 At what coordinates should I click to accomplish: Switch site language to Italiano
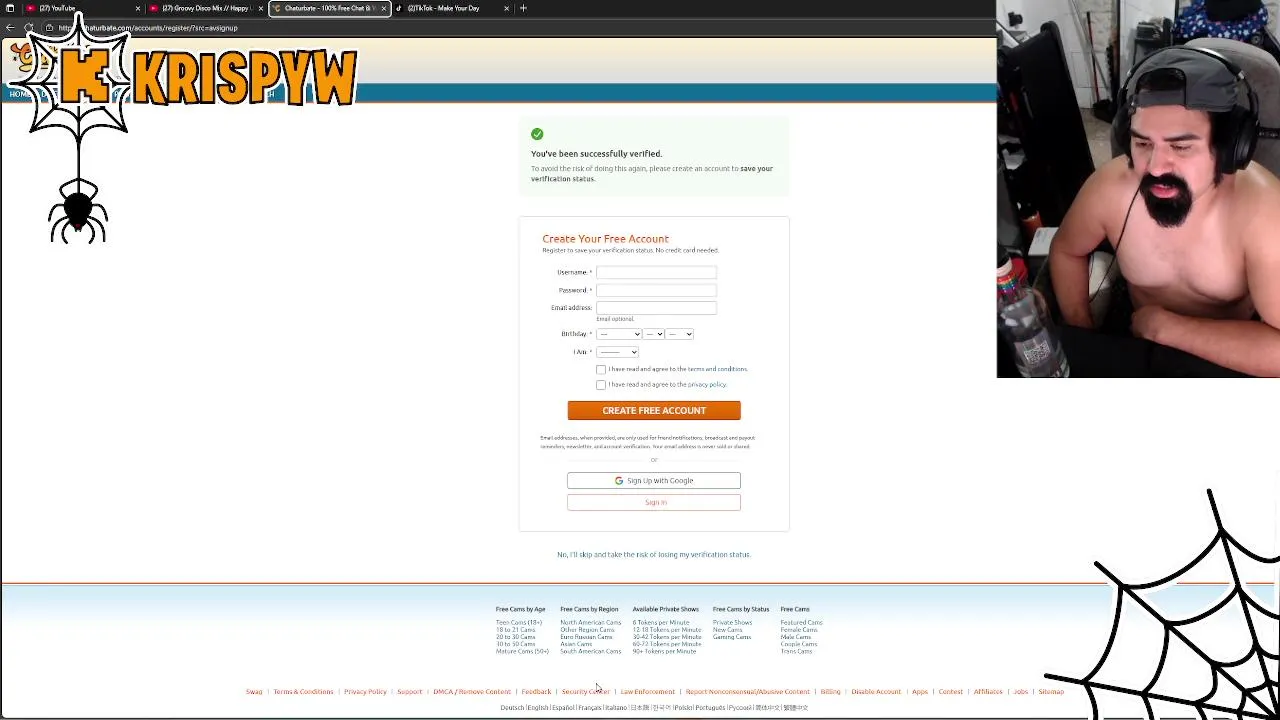pos(616,708)
